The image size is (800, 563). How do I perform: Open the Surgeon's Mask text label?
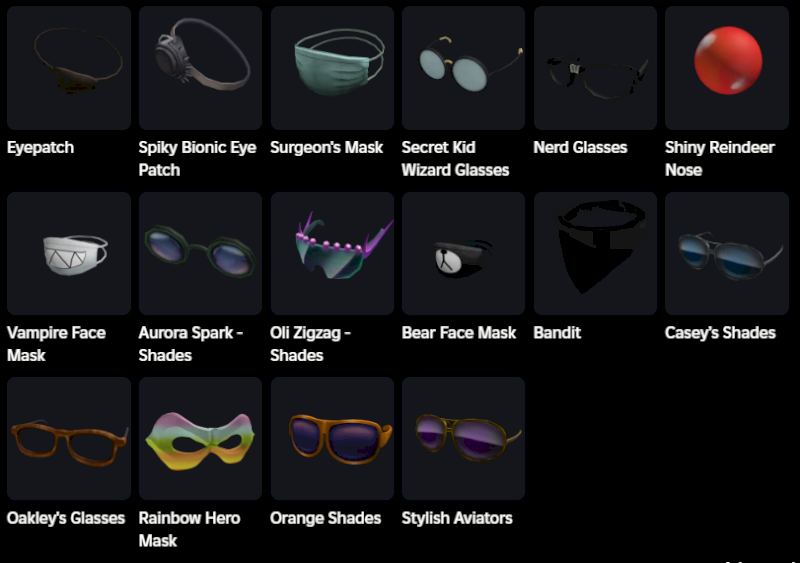327,148
